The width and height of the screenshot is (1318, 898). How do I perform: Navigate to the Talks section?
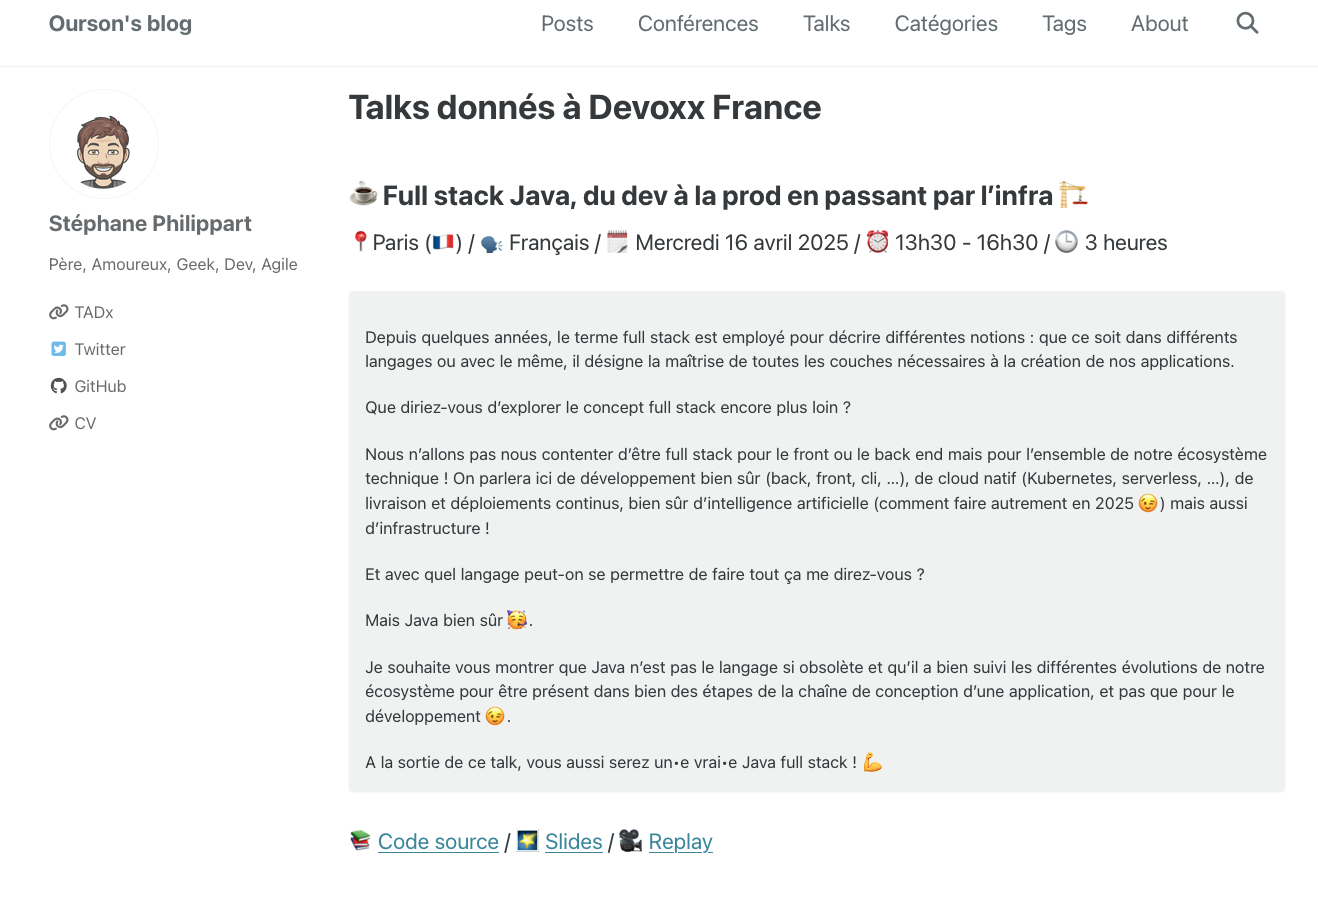(x=826, y=24)
